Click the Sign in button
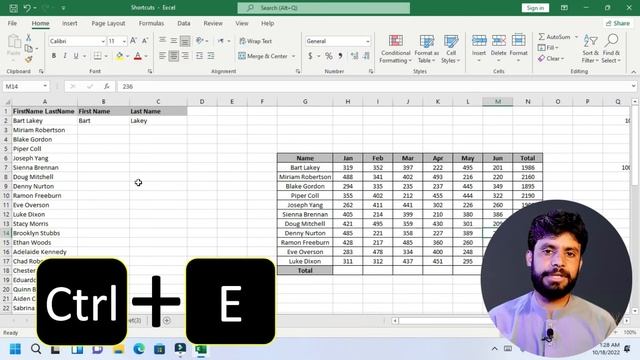640x360 pixels. coord(535,8)
